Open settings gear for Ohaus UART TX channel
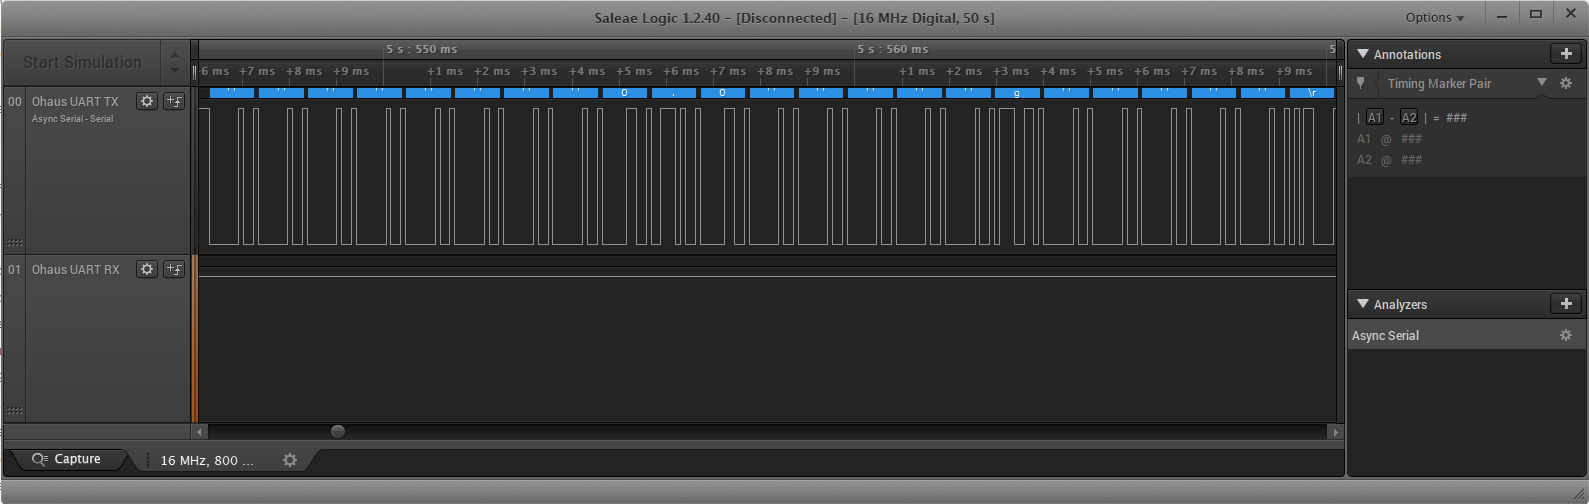Viewport: 1589px width, 504px height. coord(147,101)
